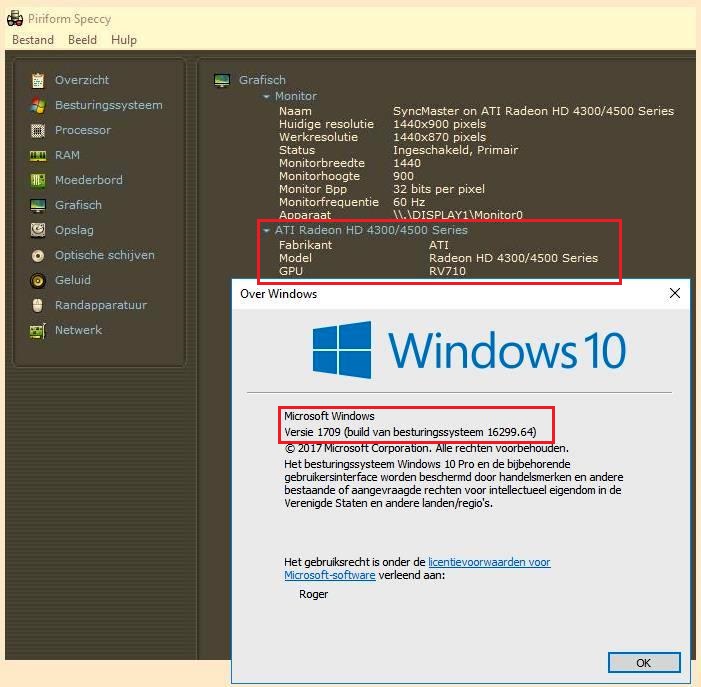Click the Huidige resolutie label
The image size is (701, 687).
click(326, 124)
